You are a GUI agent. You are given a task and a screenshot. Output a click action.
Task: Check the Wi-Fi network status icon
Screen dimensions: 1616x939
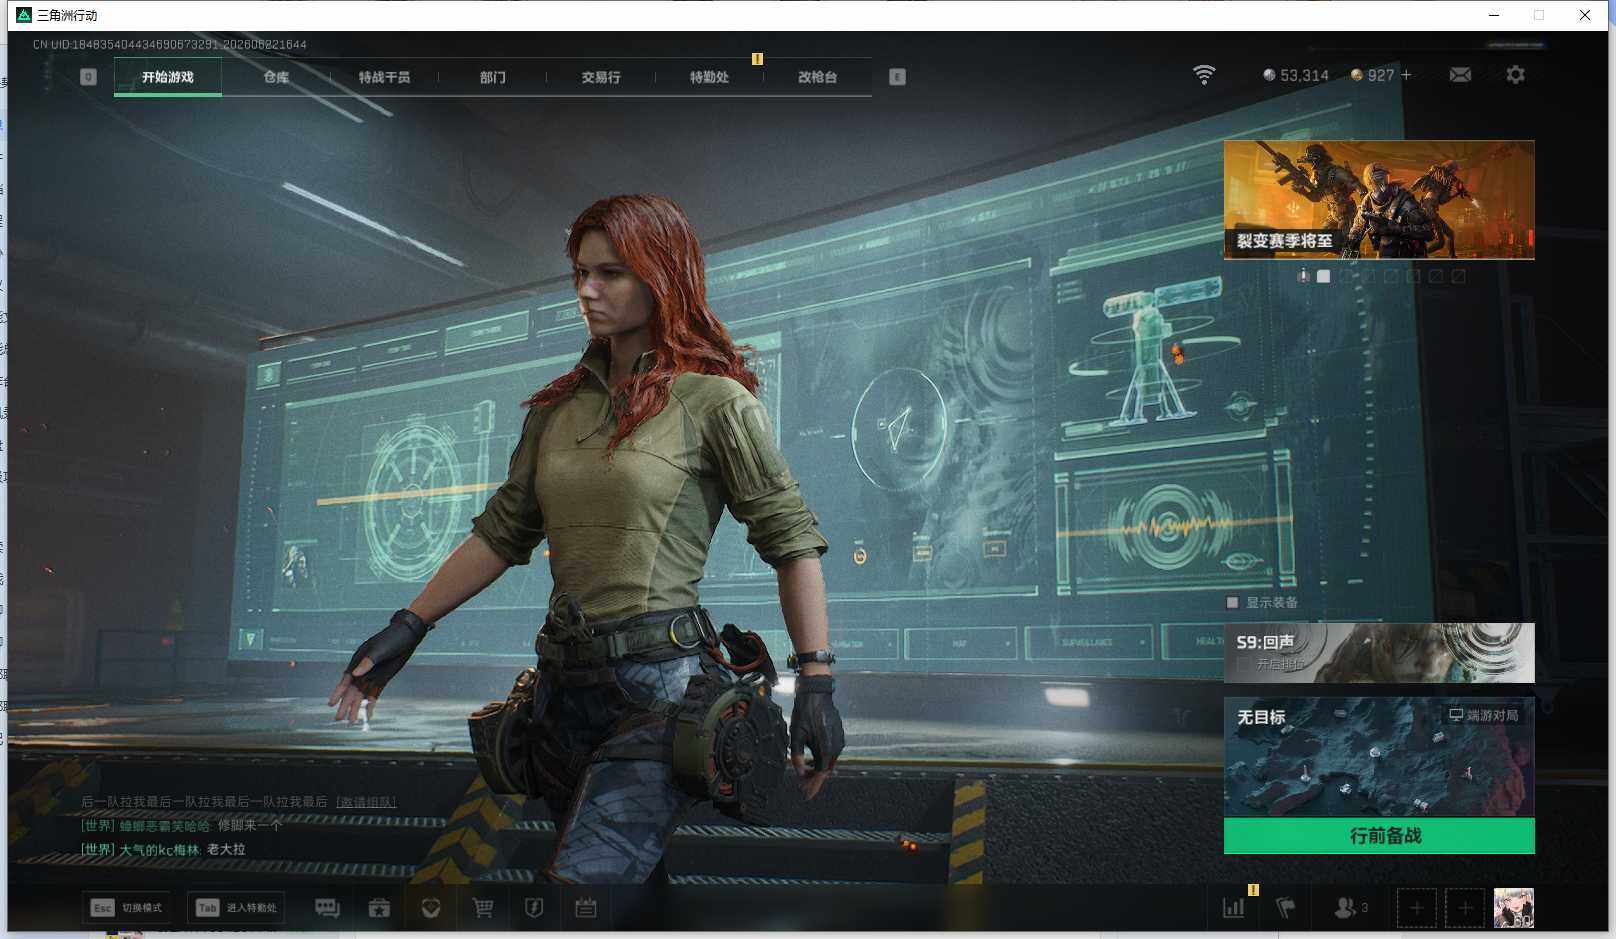pos(1204,75)
